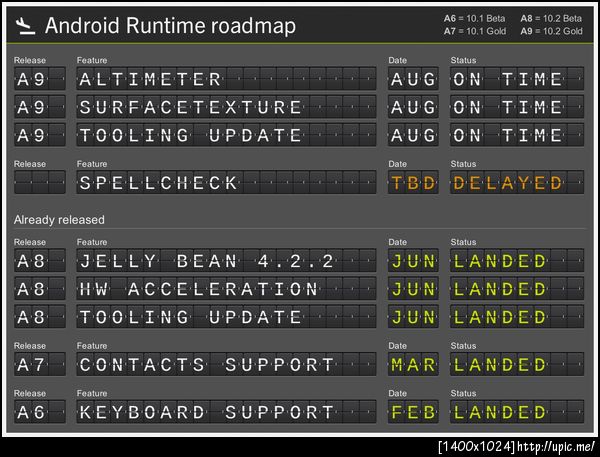Click the LANDED status for KEYBOARD SUPPORT

517,411
